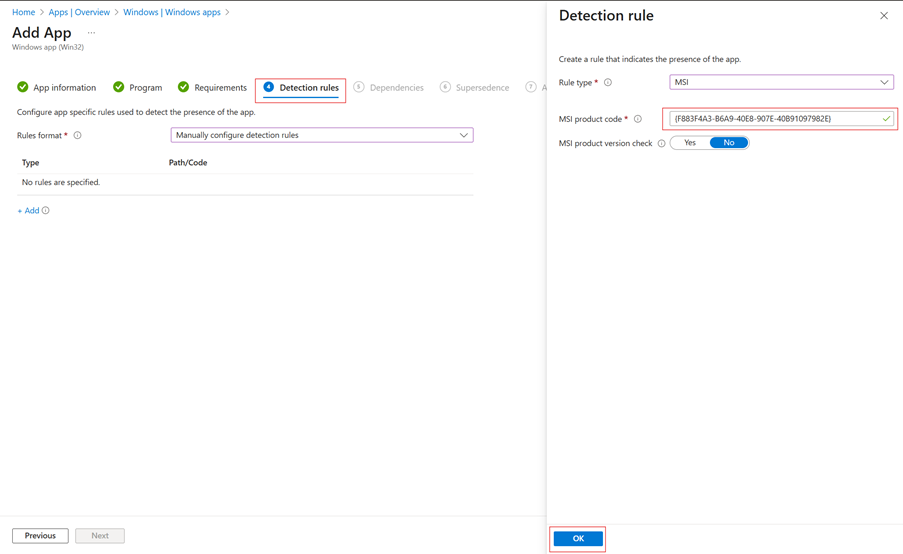This screenshot has width=903, height=554.
Task: Click the info icon next to Rules format
Action: pyautogui.click(x=77, y=135)
